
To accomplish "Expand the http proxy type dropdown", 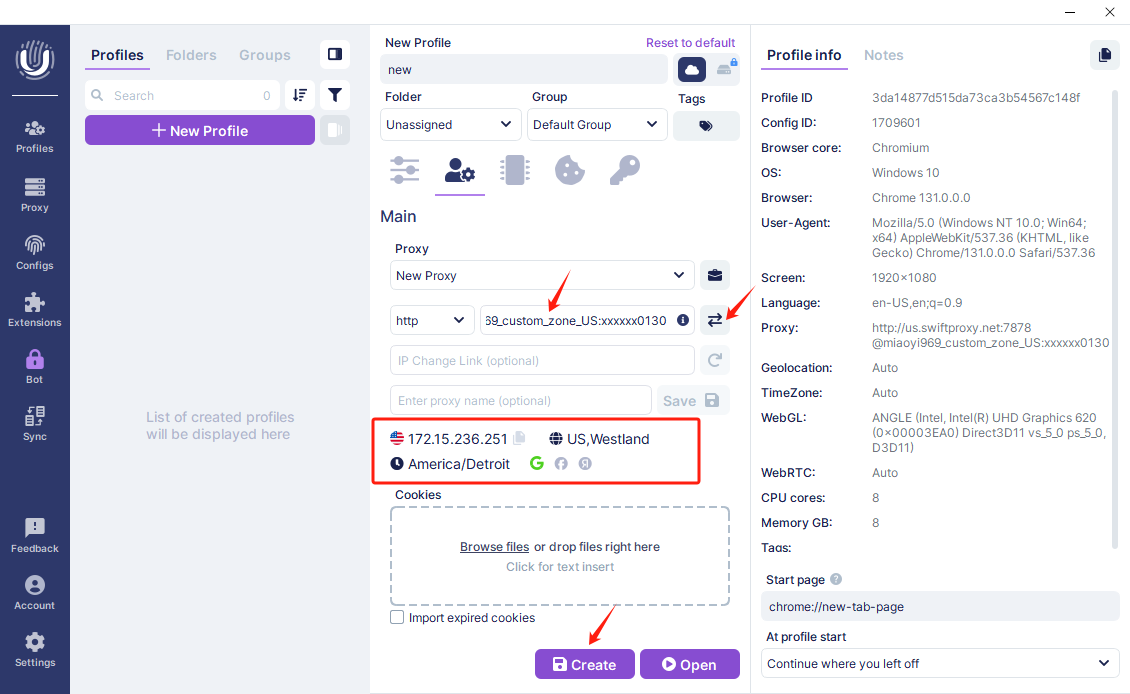I will 432,320.
